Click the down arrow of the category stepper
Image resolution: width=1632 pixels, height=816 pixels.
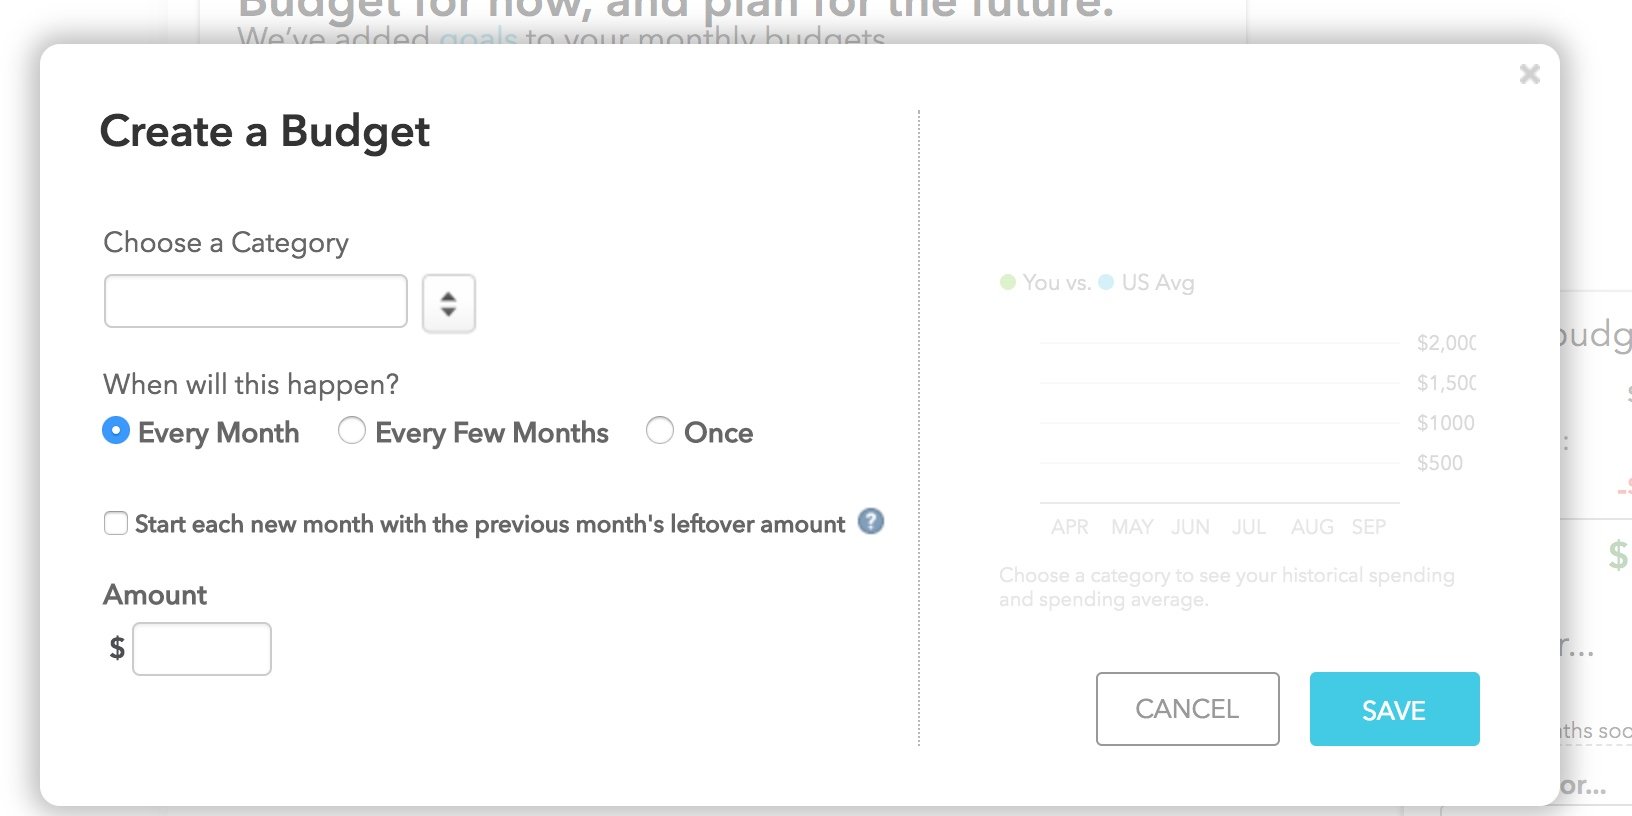point(449,309)
